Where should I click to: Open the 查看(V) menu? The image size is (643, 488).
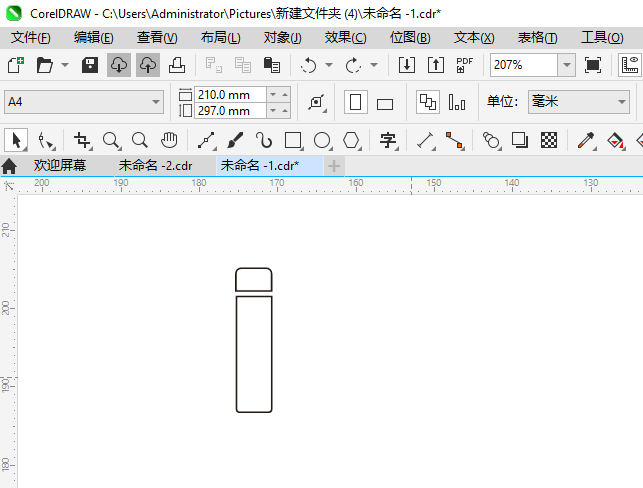coord(157,38)
